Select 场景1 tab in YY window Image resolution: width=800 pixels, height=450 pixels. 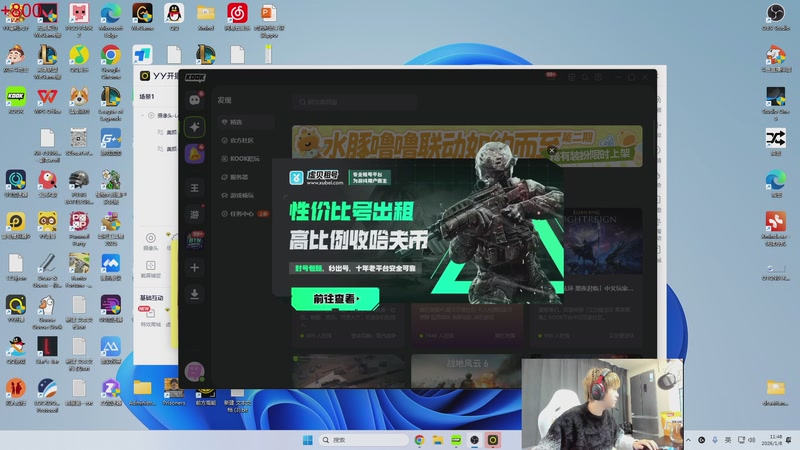[147, 96]
